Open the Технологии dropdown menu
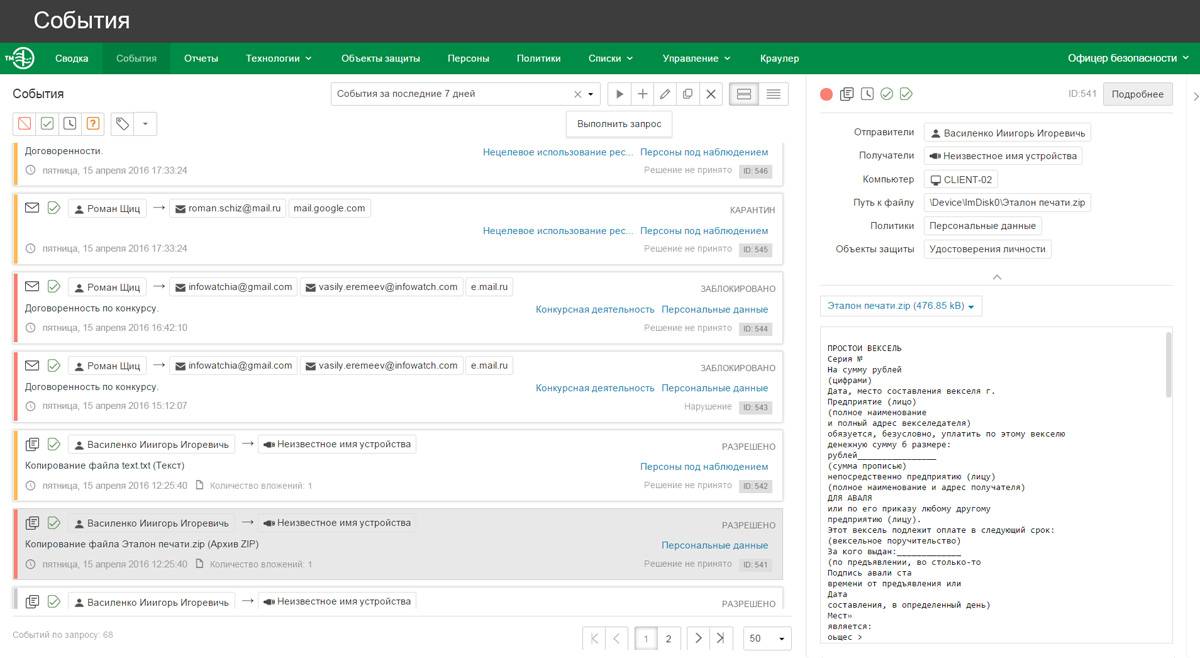Screen dimensions: 1200x658 pos(279,58)
